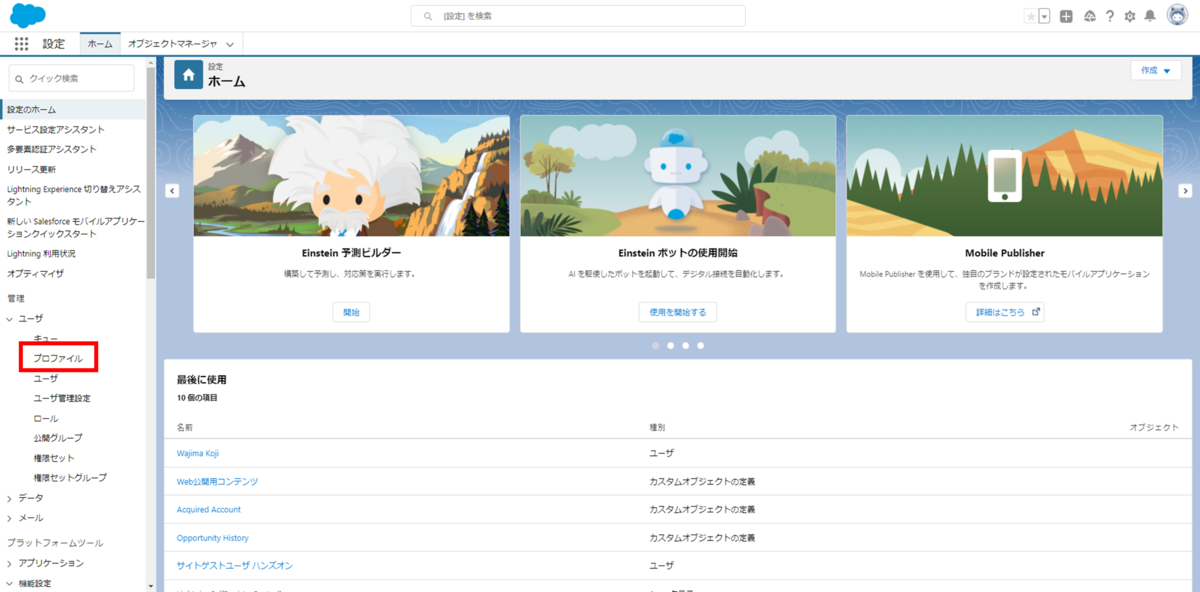The height and width of the screenshot is (592, 1200).
Task: Click the Quick Find search box
Action: click(x=71, y=78)
